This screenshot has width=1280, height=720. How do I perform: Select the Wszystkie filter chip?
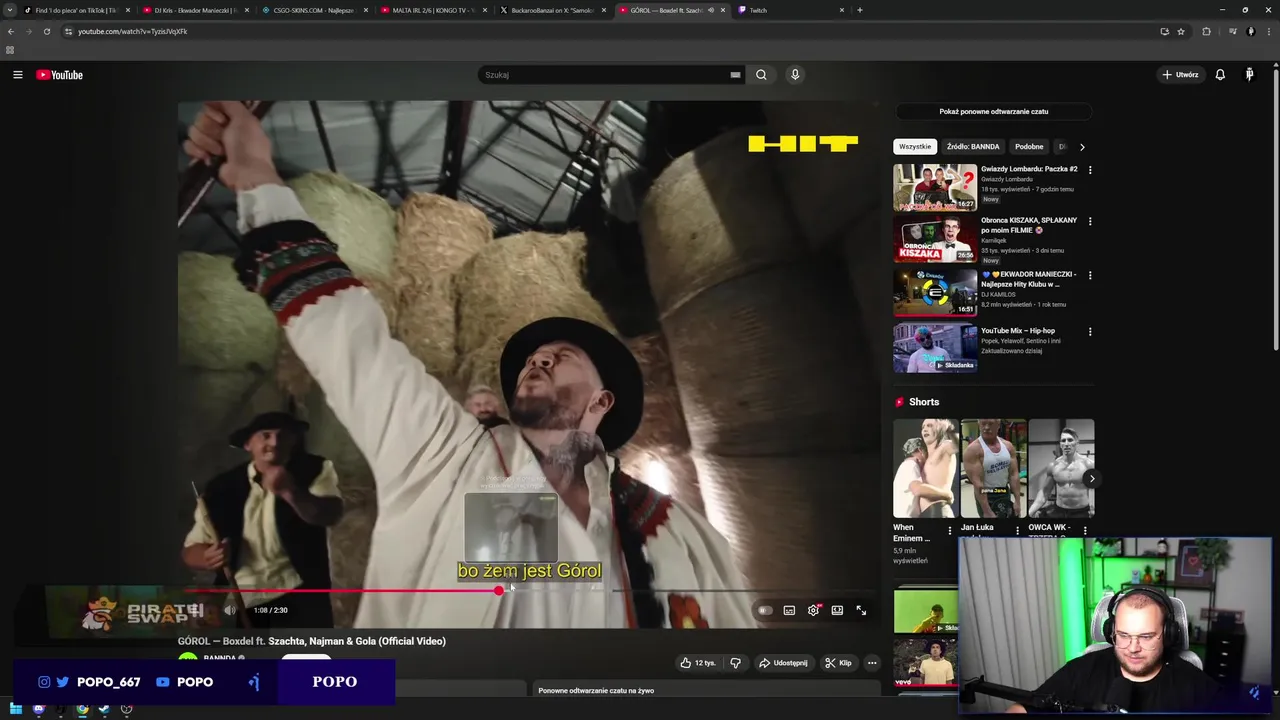pyautogui.click(x=914, y=147)
